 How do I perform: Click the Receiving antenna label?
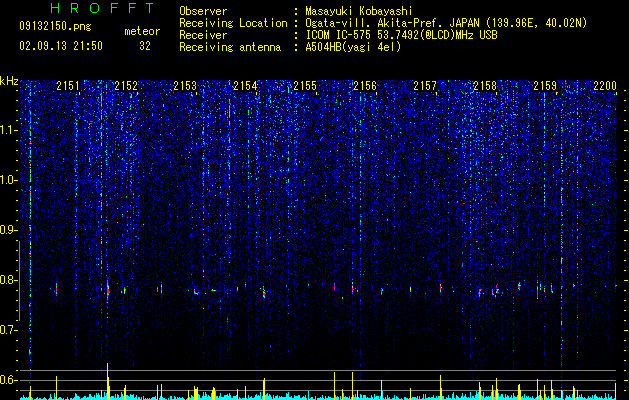click(230, 47)
